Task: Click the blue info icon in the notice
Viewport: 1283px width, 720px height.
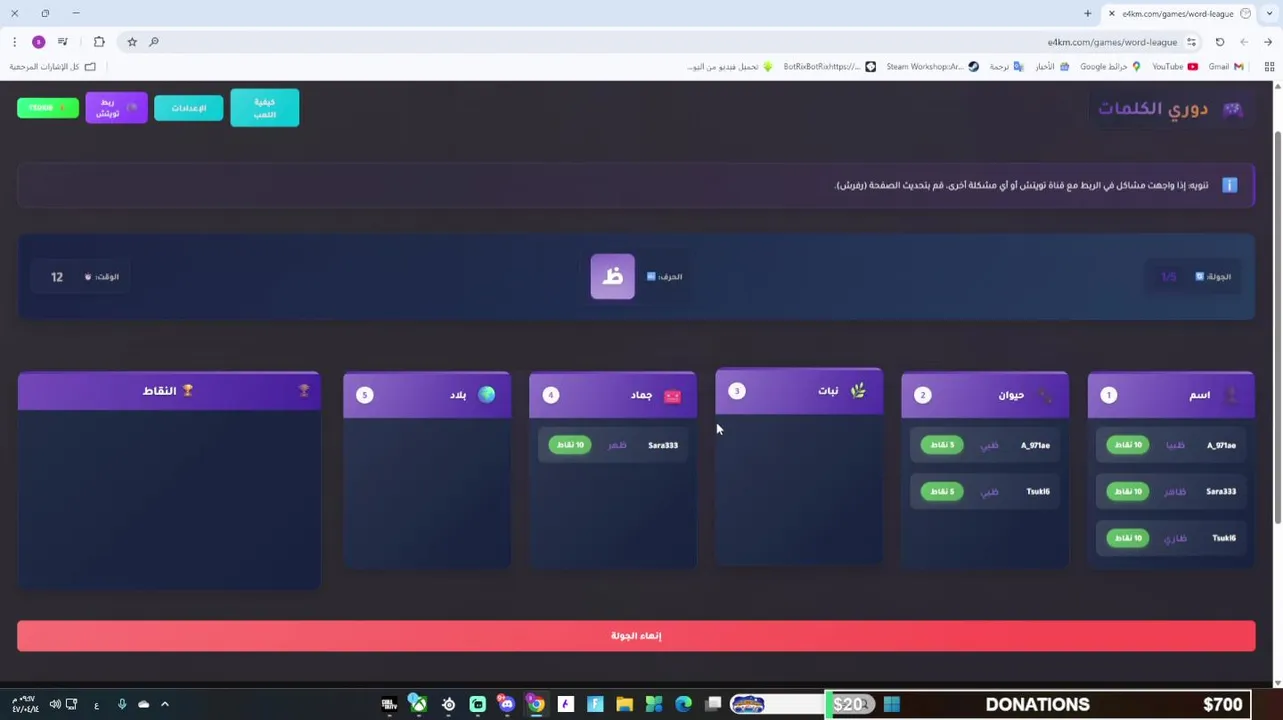Action: [x=1230, y=185]
